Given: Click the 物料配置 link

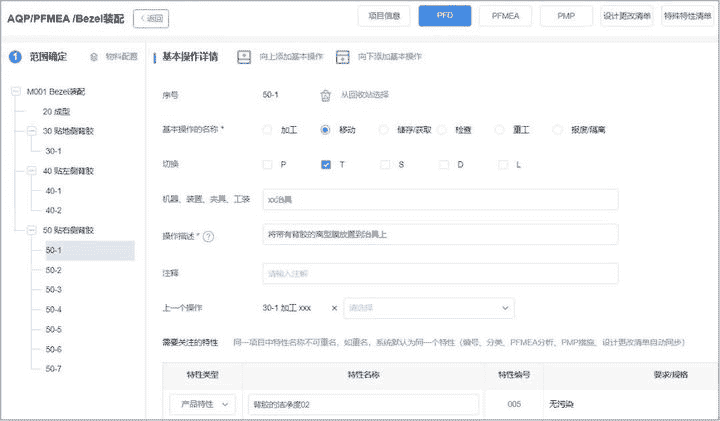Looking at the screenshot, I should point(121,57).
